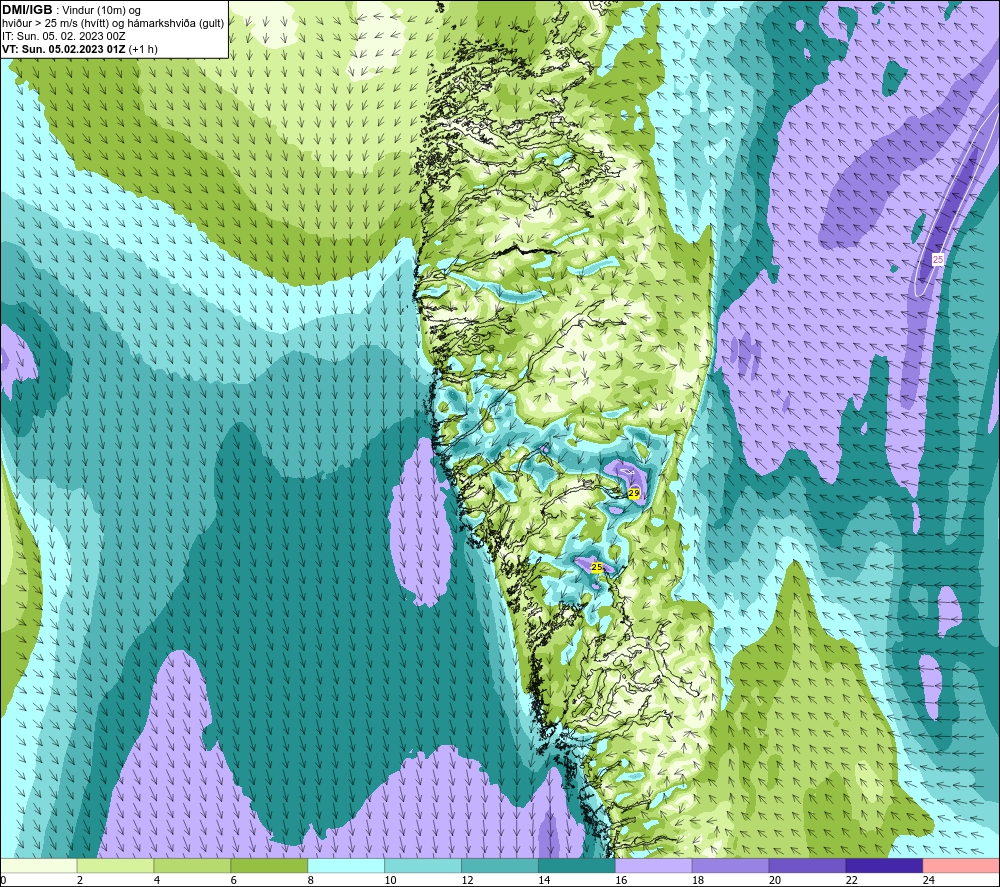Screen dimensions: 1000x887
Task: Click the legend tick label "4"
Action: click(157, 880)
